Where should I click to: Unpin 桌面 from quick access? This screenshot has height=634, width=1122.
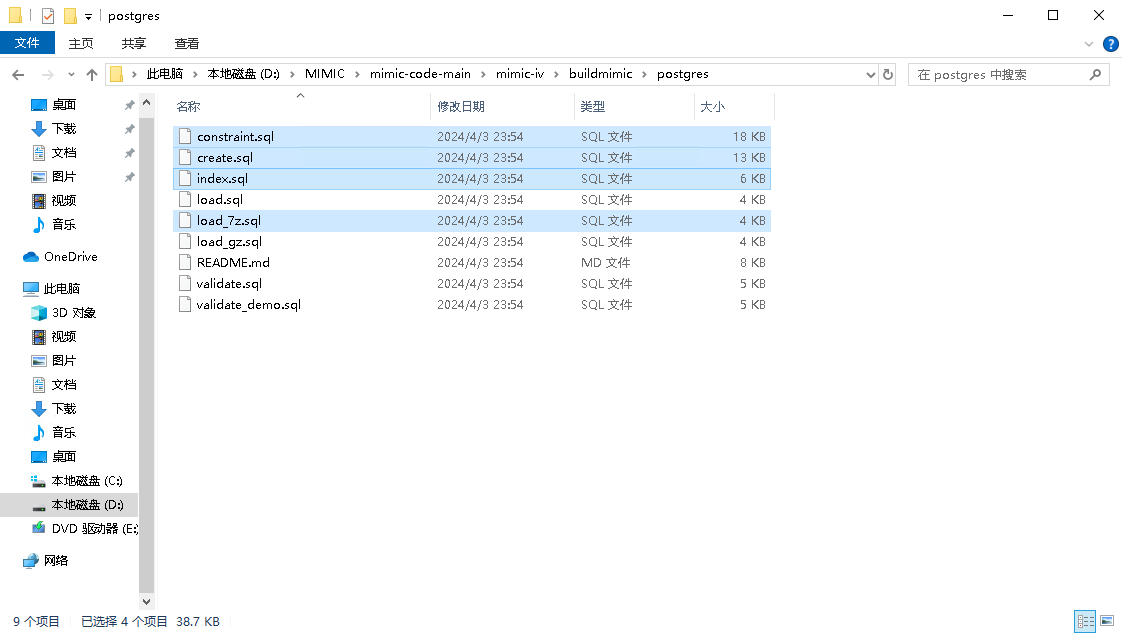pos(129,105)
